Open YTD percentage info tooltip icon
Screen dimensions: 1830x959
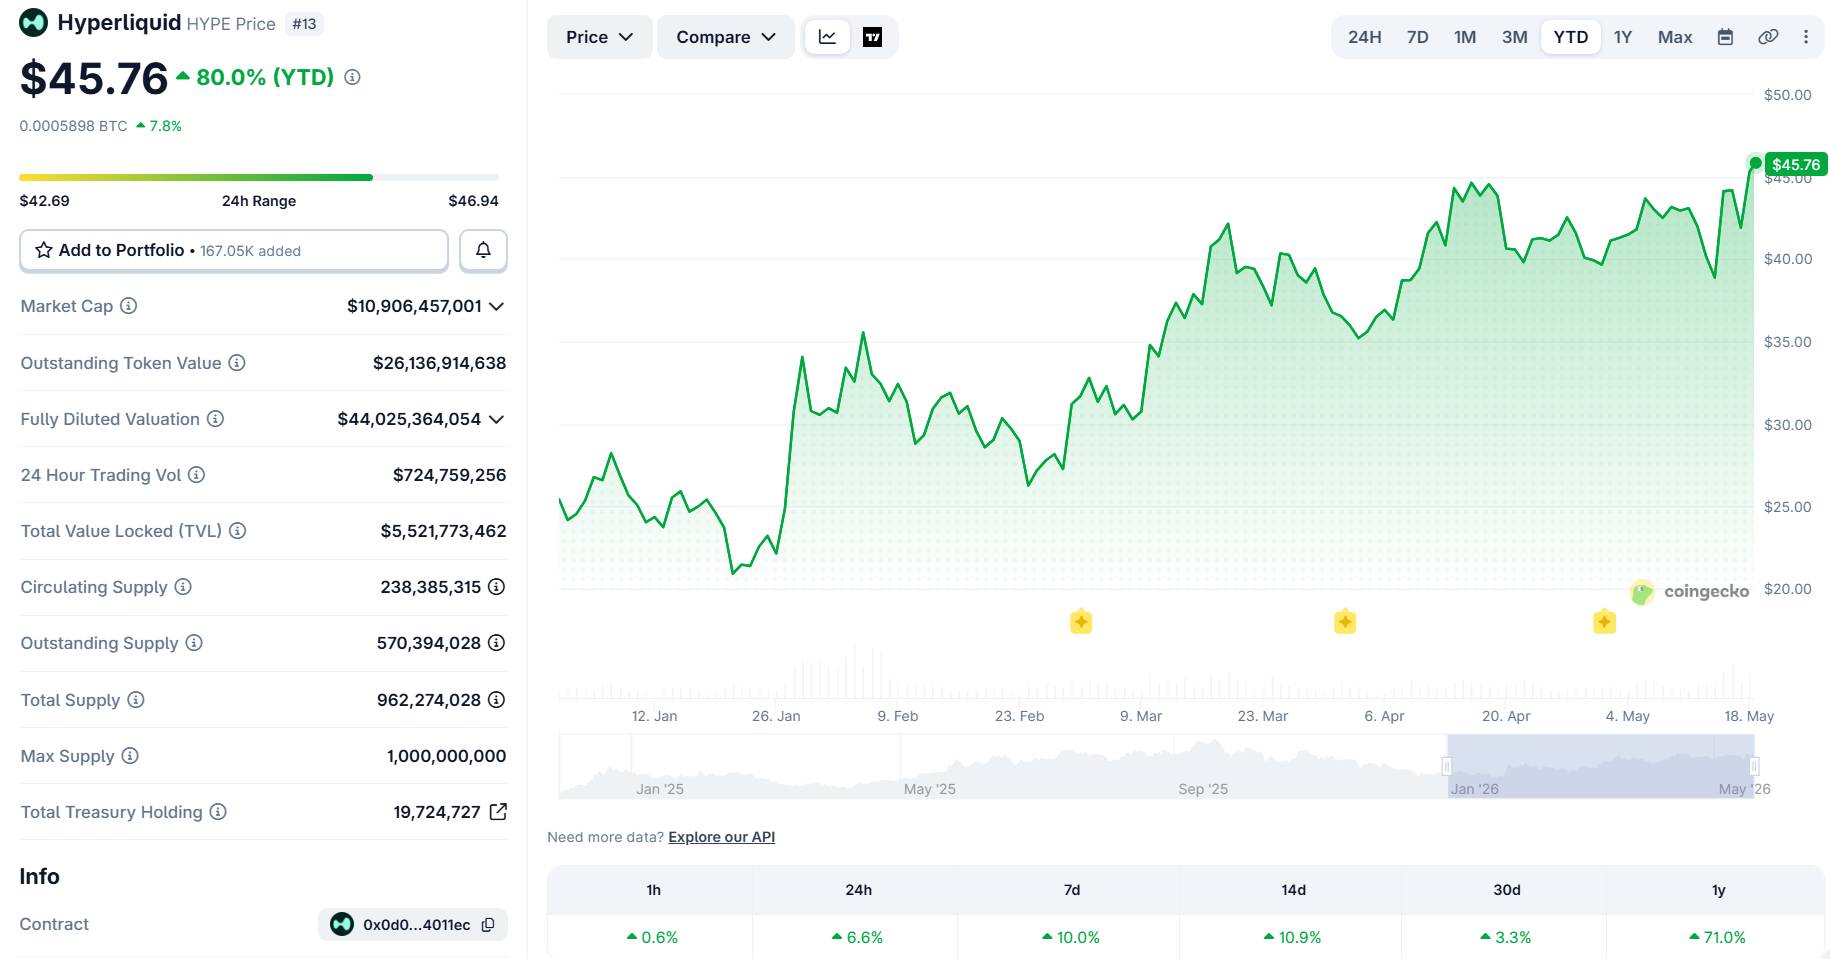352,77
